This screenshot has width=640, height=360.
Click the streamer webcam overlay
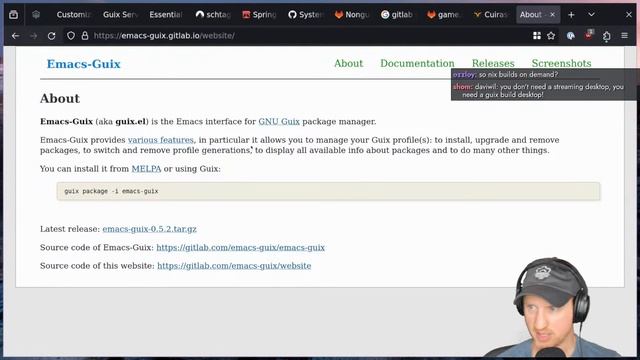551,308
